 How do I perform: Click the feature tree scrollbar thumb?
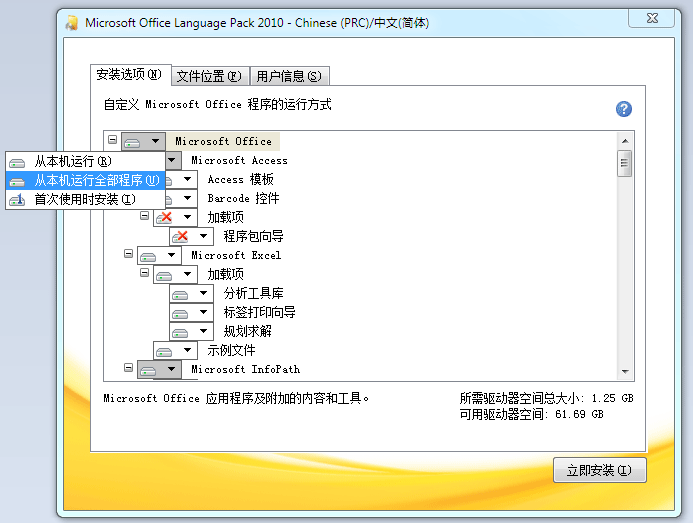point(624,163)
